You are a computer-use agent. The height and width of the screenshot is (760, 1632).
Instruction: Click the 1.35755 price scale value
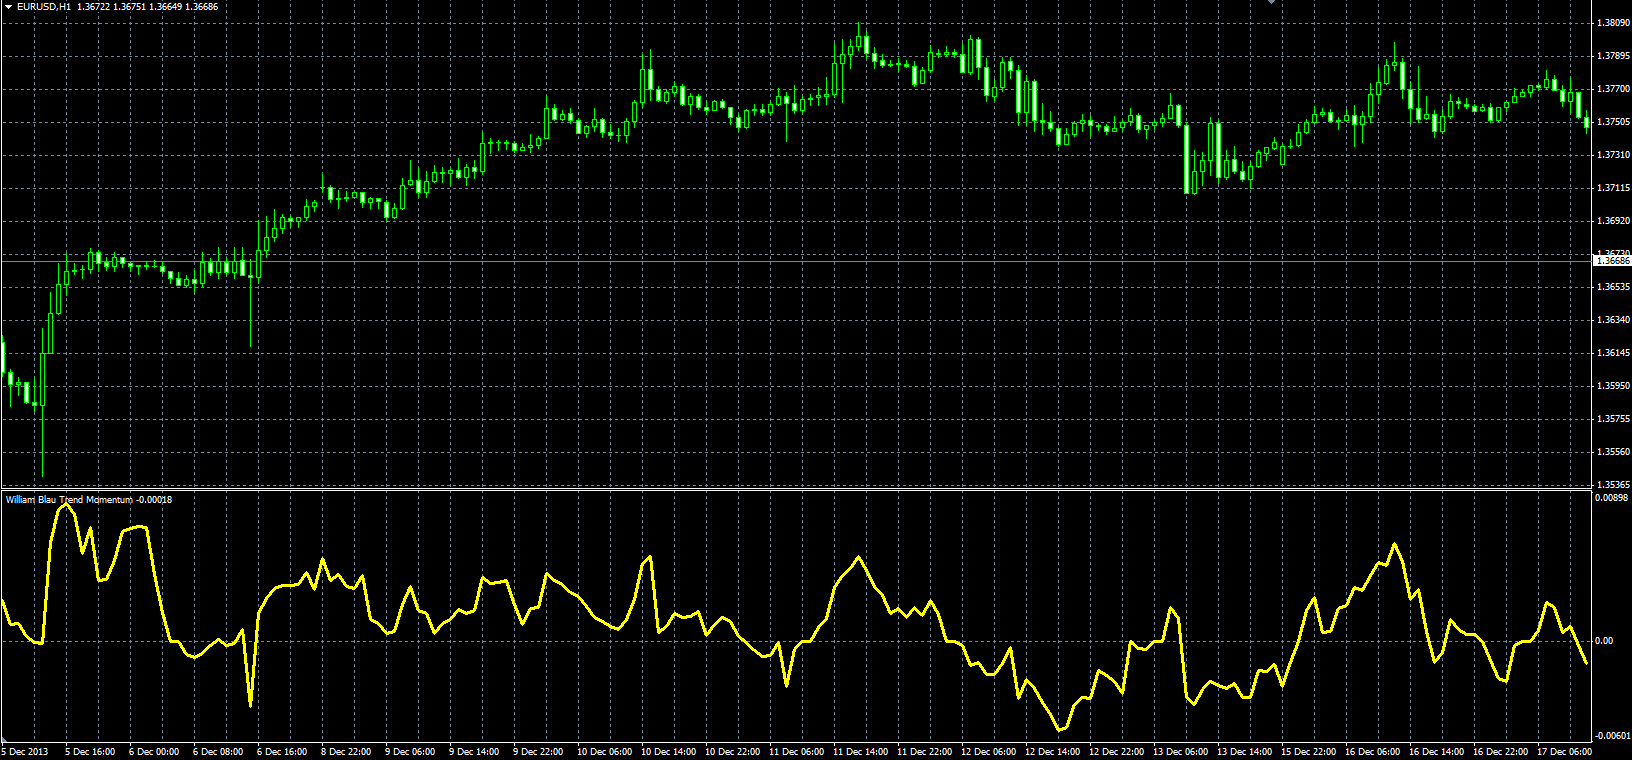click(1613, 419)
